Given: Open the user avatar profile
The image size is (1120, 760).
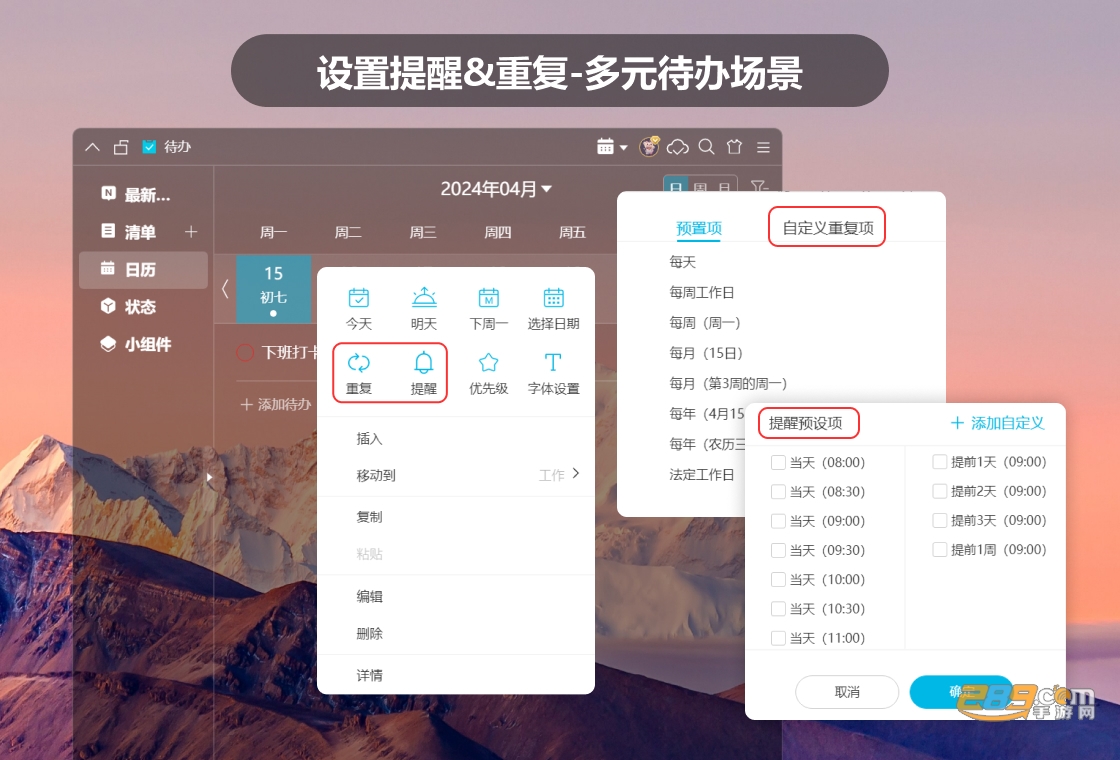Looking at the screenshot, I should (649, 146).
